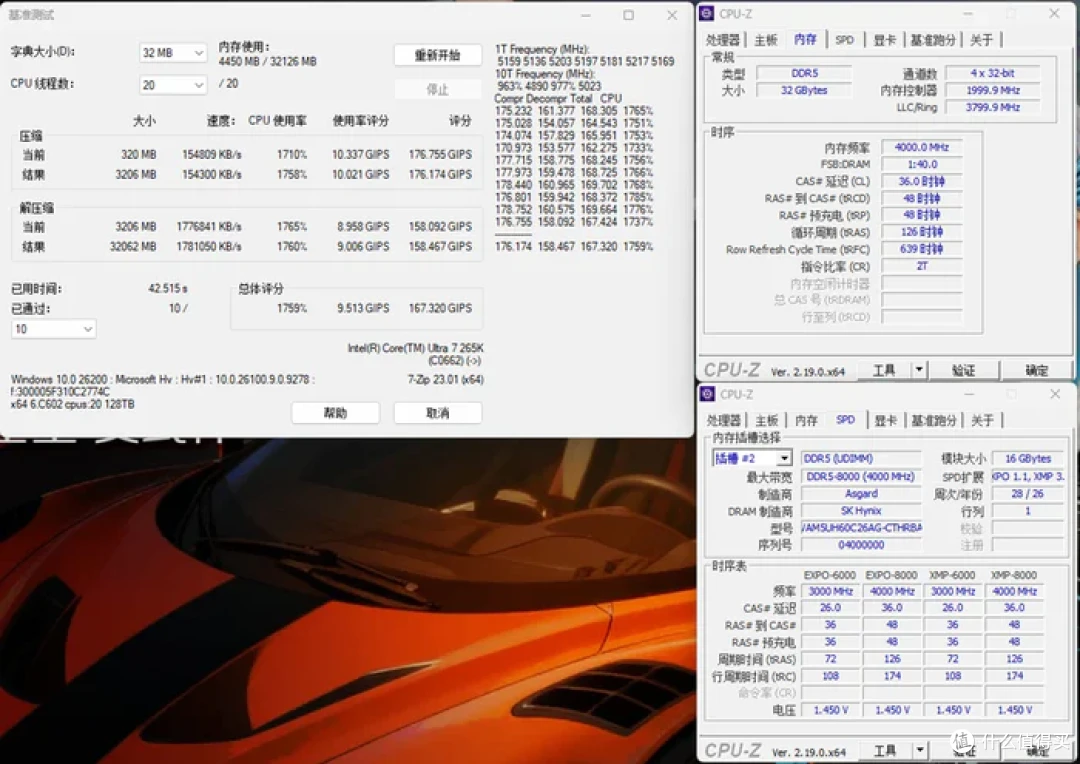Viewport: 1080px width, 764px height.
Task: Expand the 工具 dropdown arrow in the top CPU-Z window
Action: (919, 370)
